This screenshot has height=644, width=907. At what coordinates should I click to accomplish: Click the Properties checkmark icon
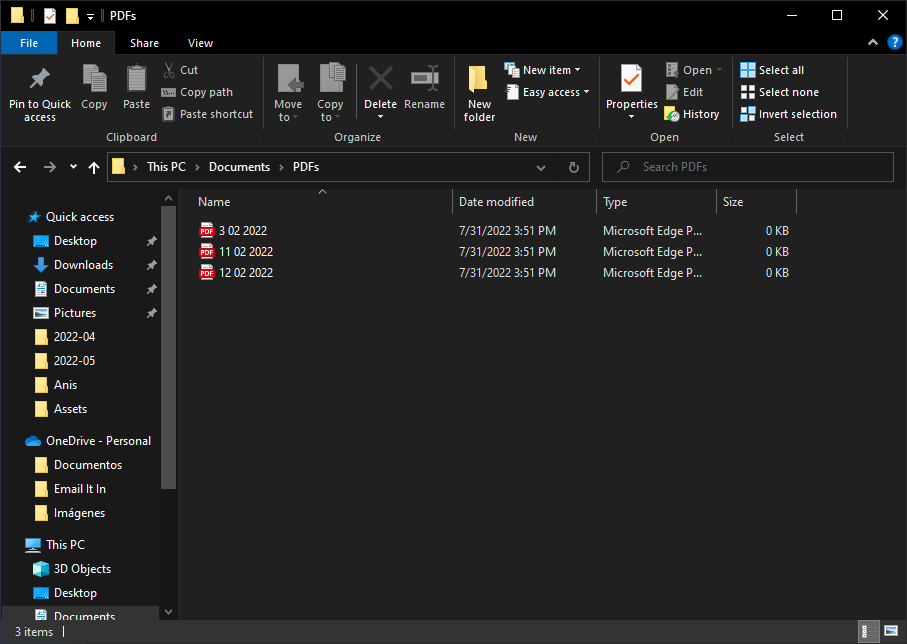tap(631, 79)
